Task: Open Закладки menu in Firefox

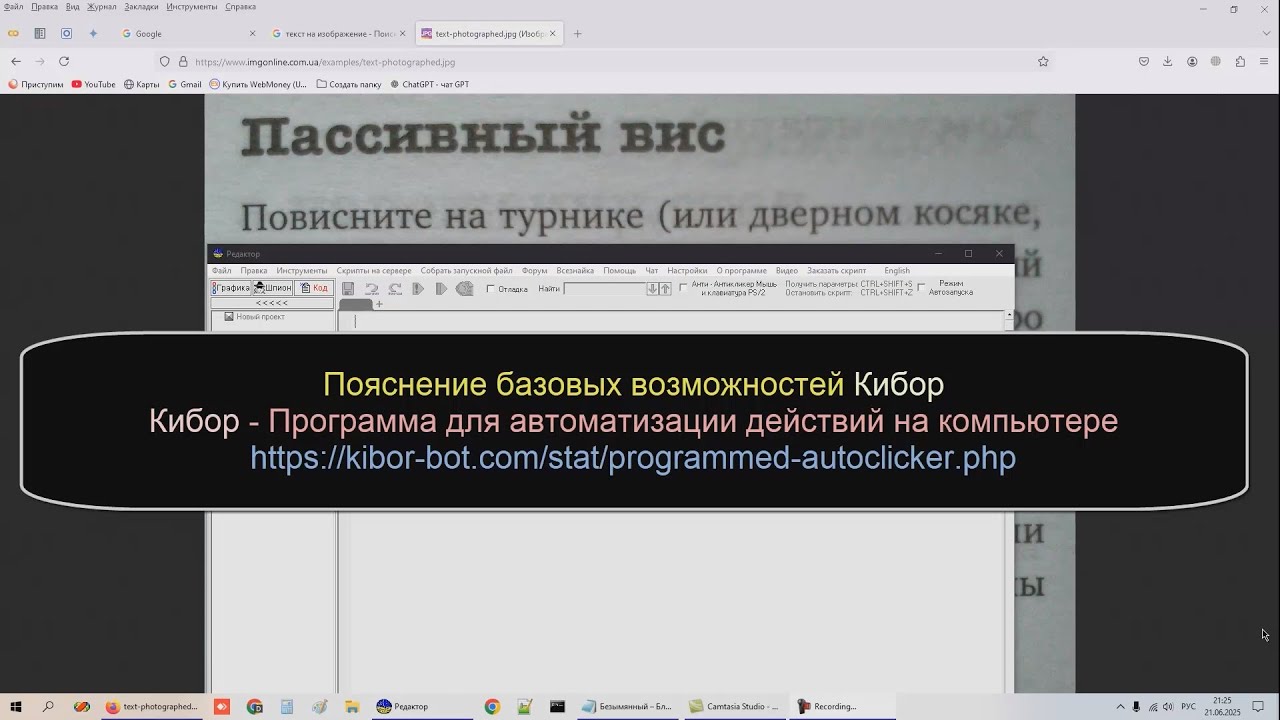Action: pos(141,6)
